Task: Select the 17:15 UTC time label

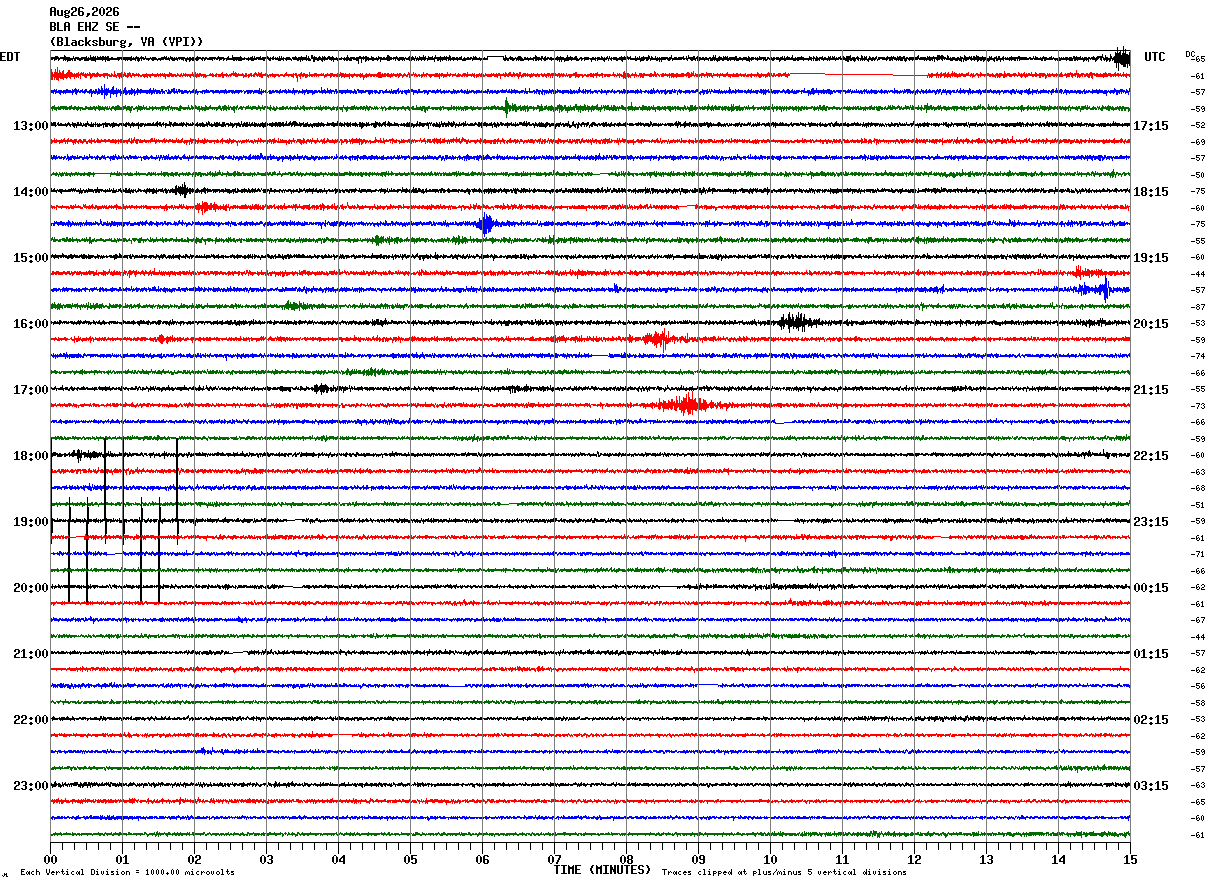Action: tap(1150, 126)
